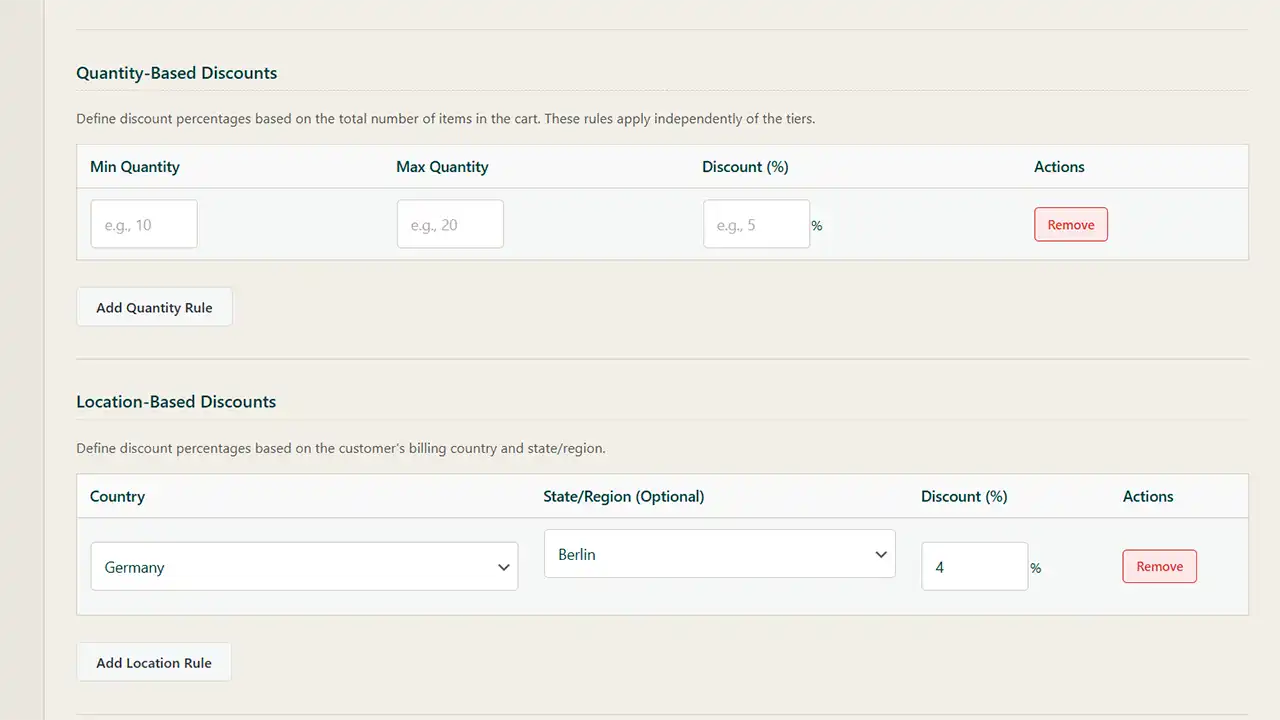
Task: Click Discount (%) header in the location table
Action: coord(964,497)
